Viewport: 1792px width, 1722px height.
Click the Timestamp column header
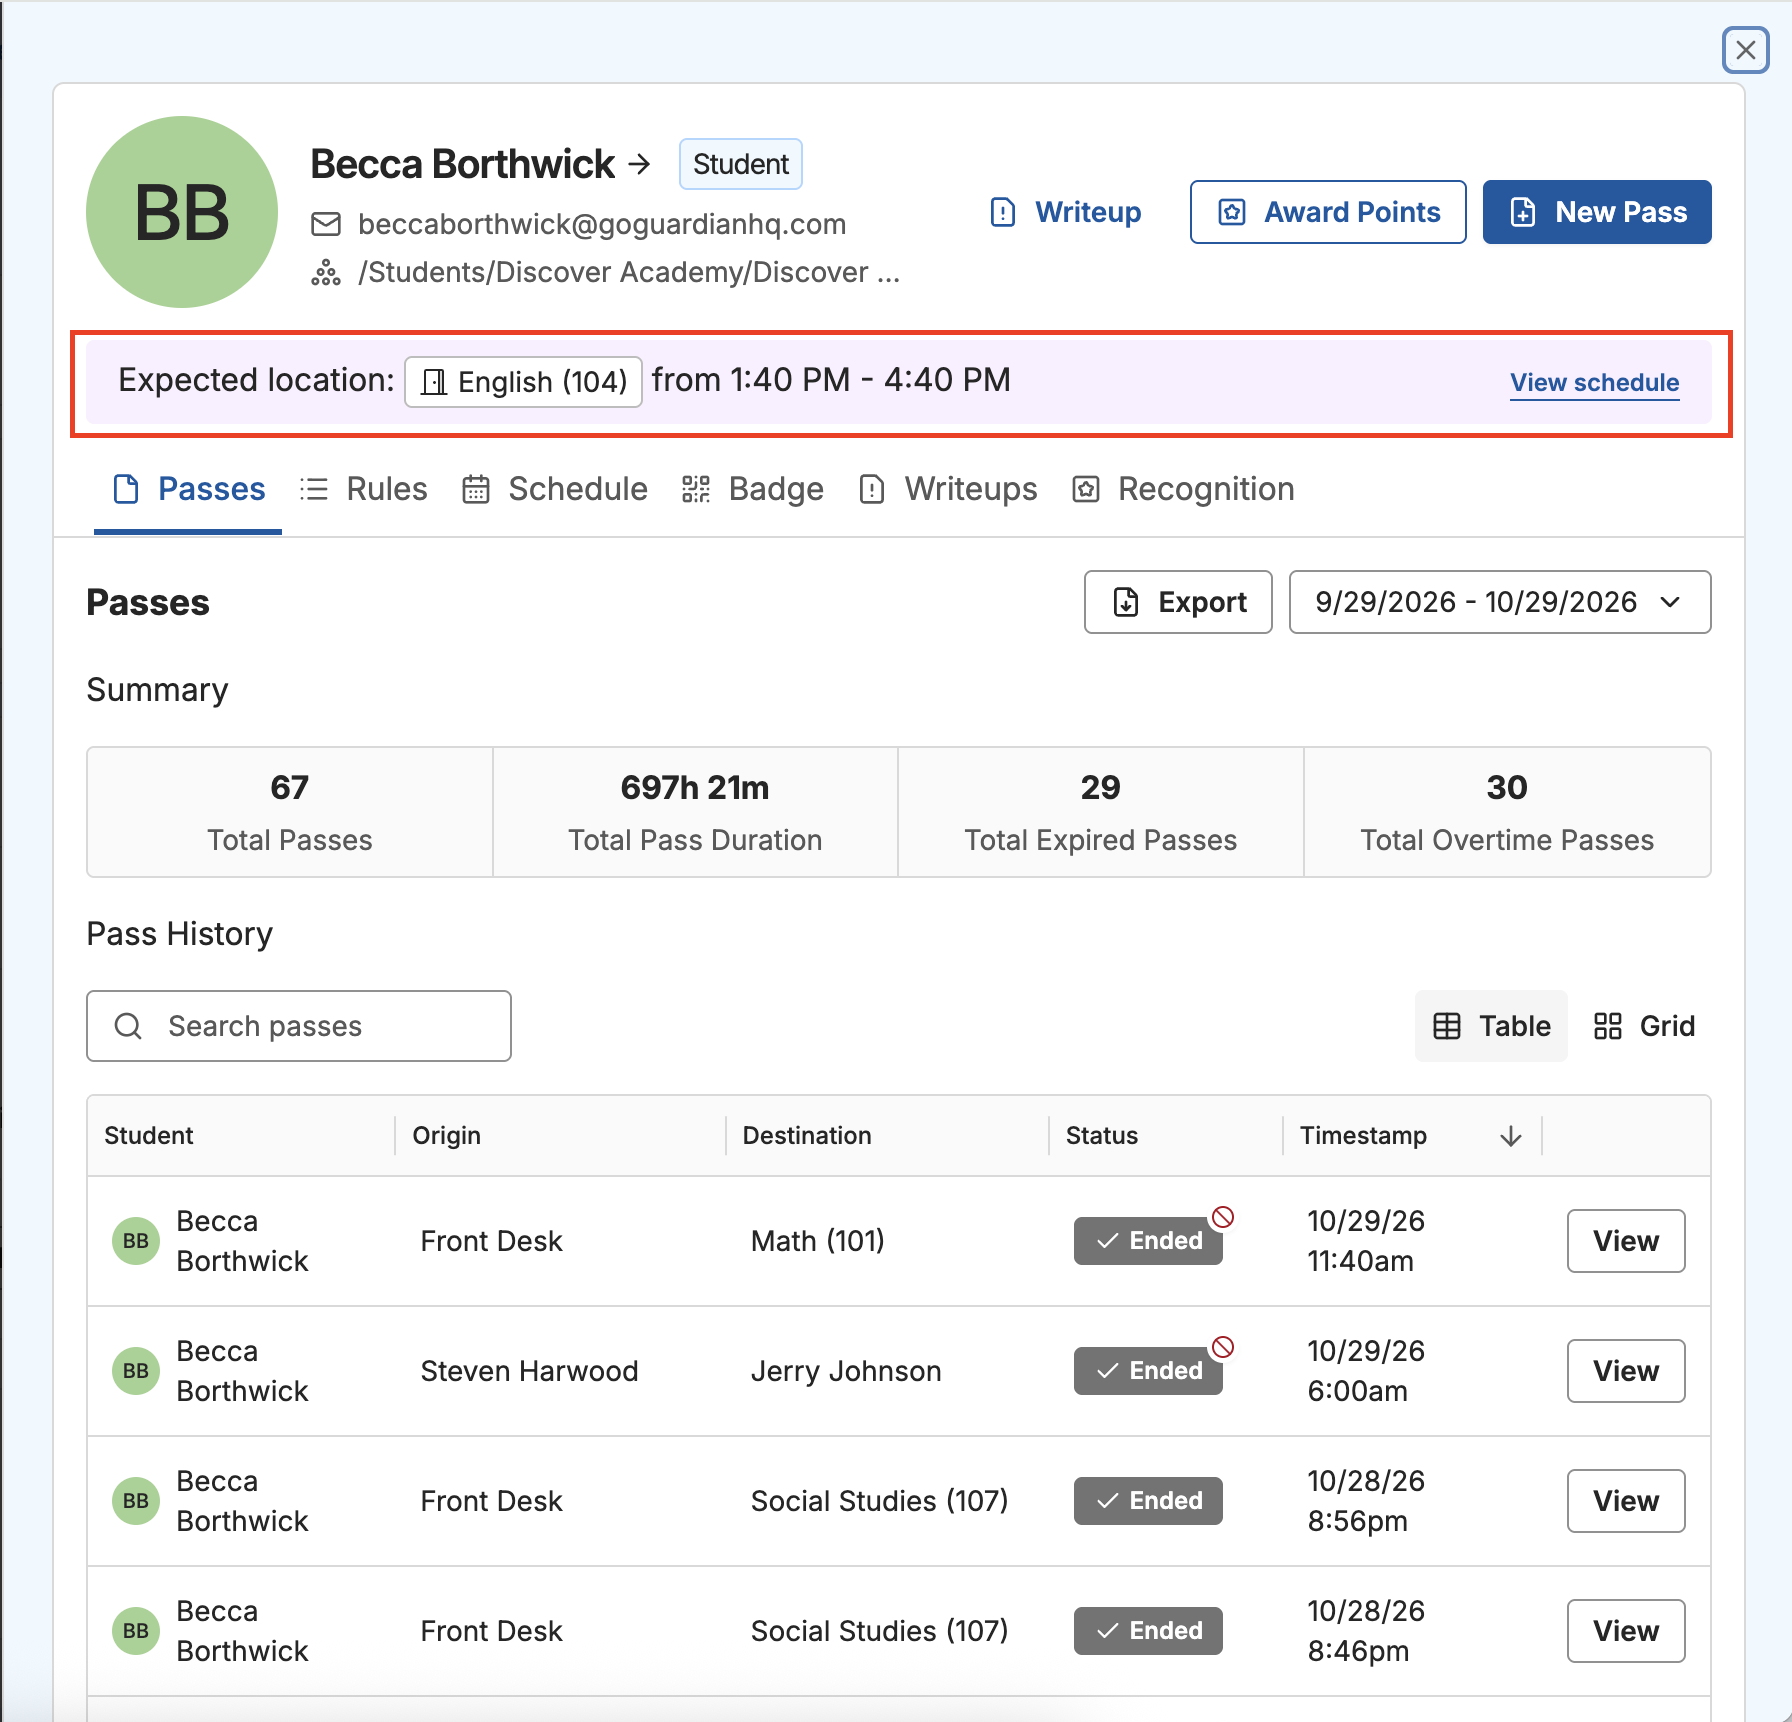tap(1363, 1136)
